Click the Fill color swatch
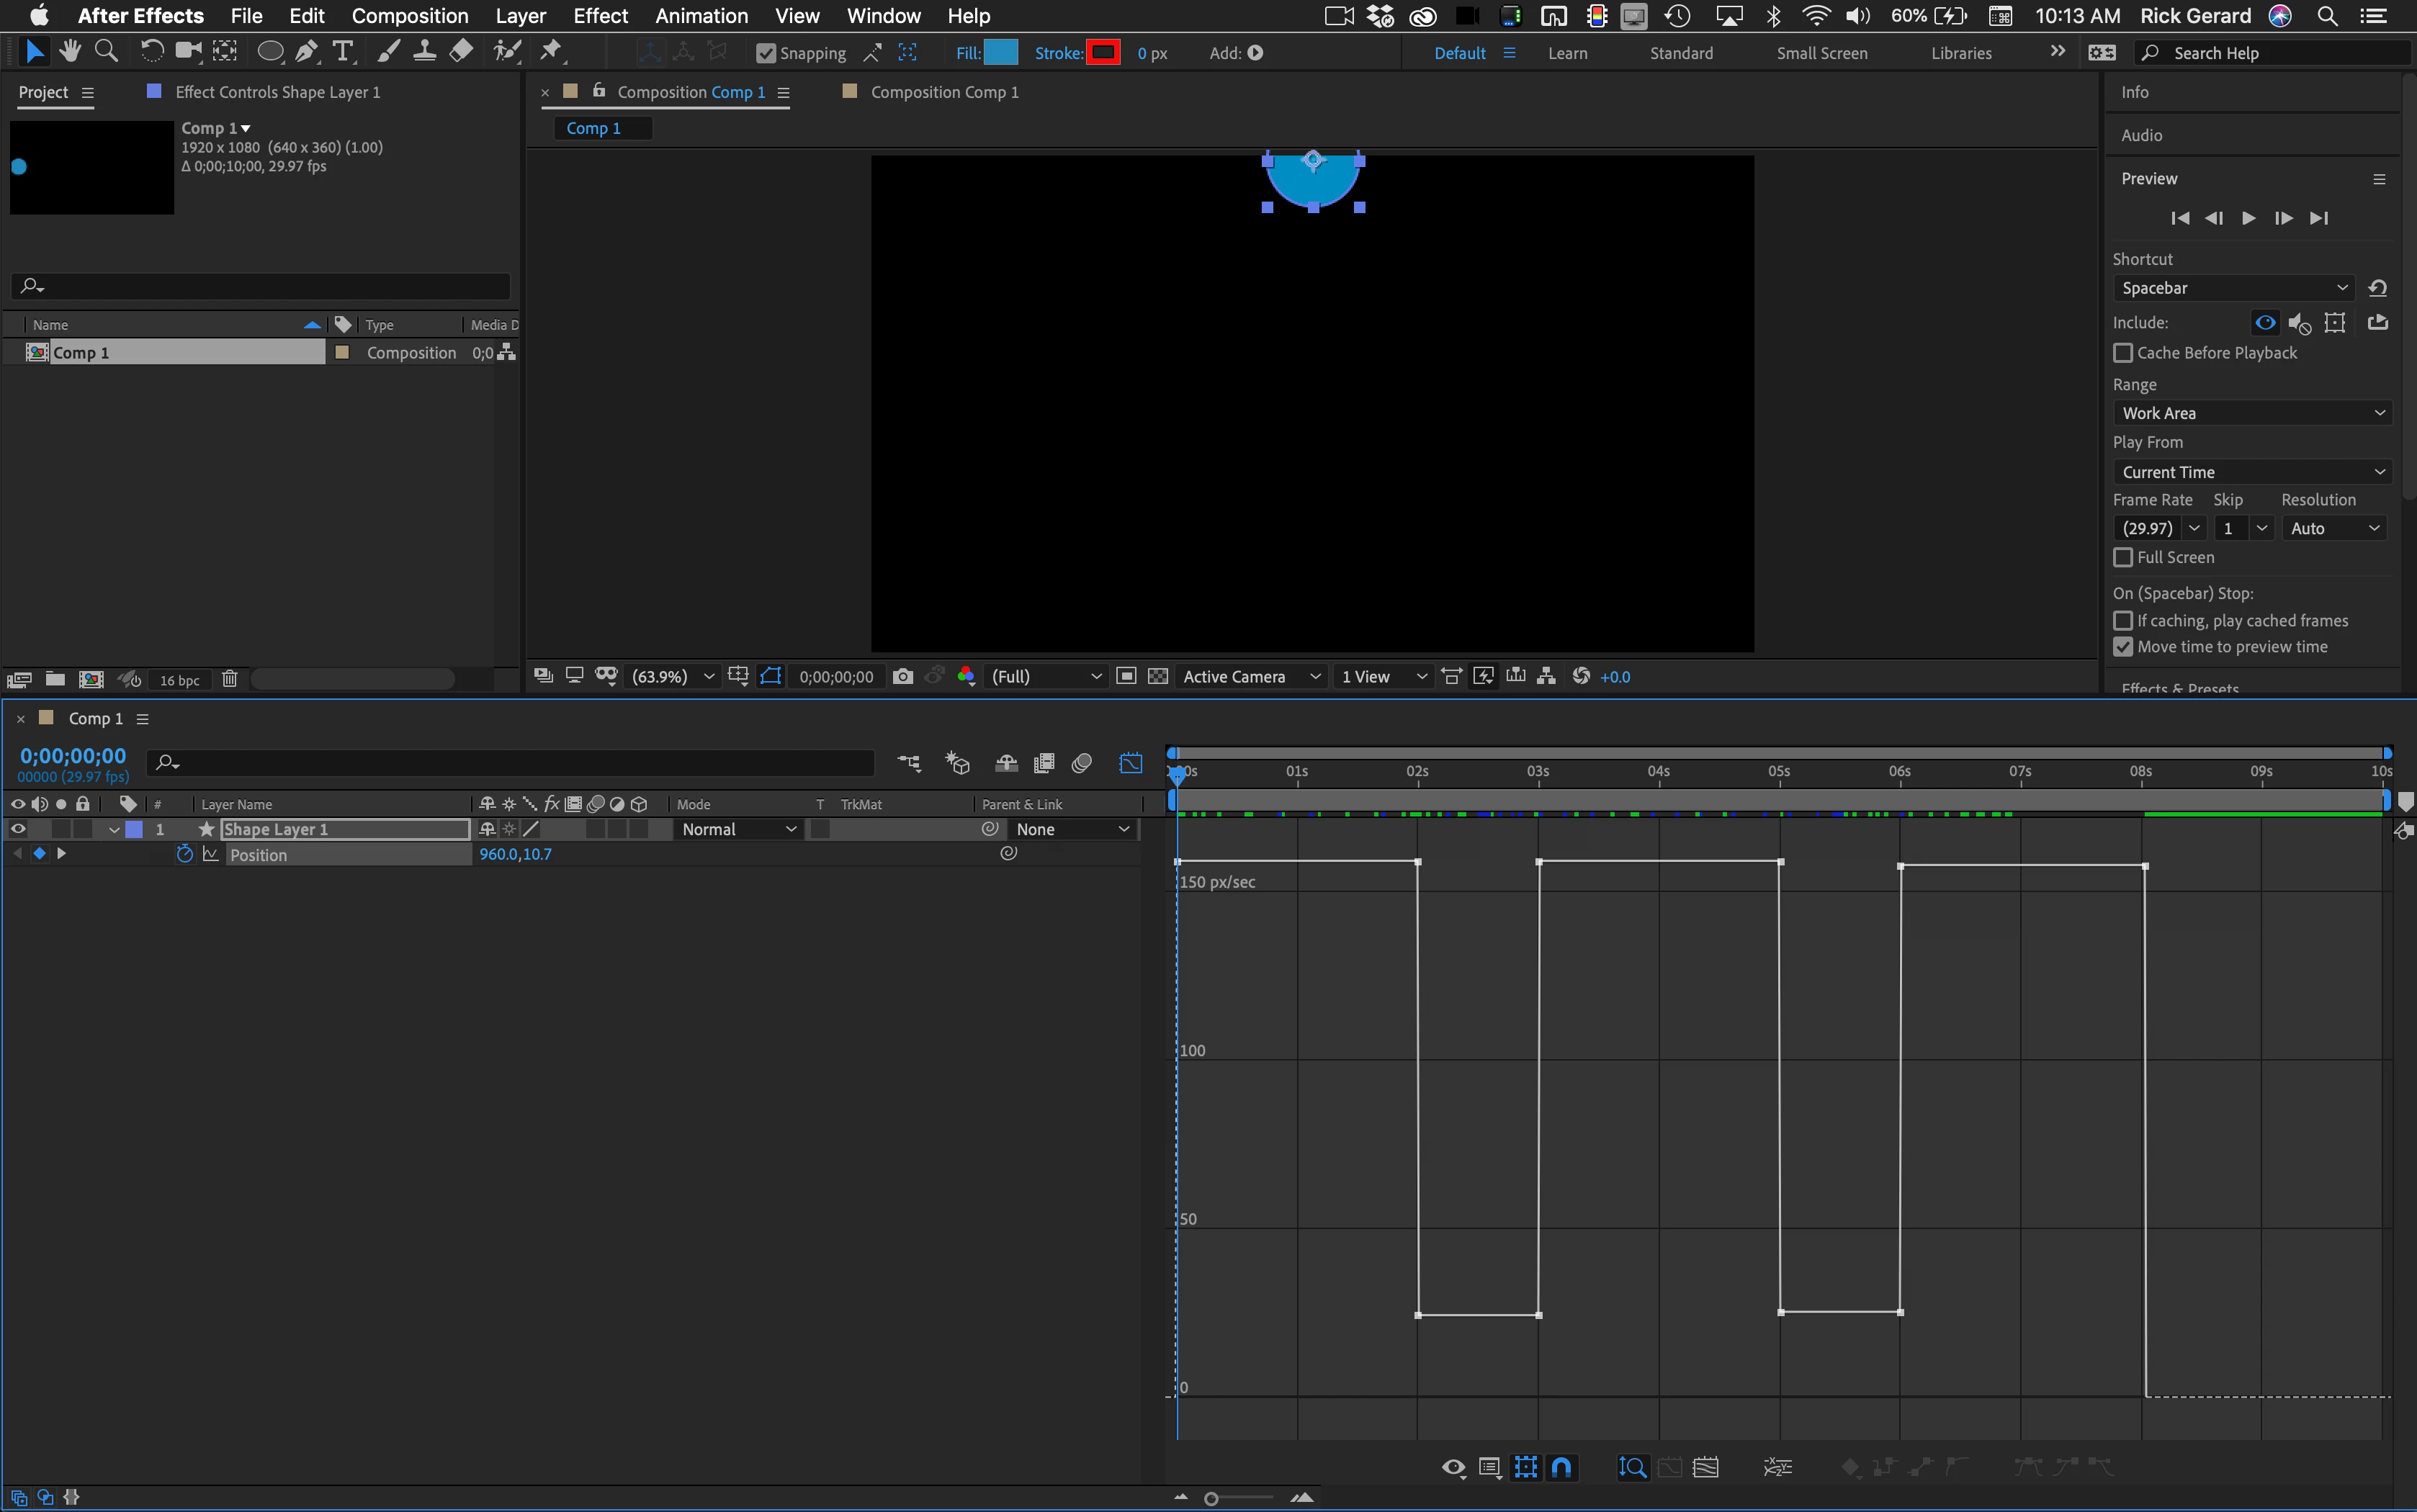 tap(1000, 53)
